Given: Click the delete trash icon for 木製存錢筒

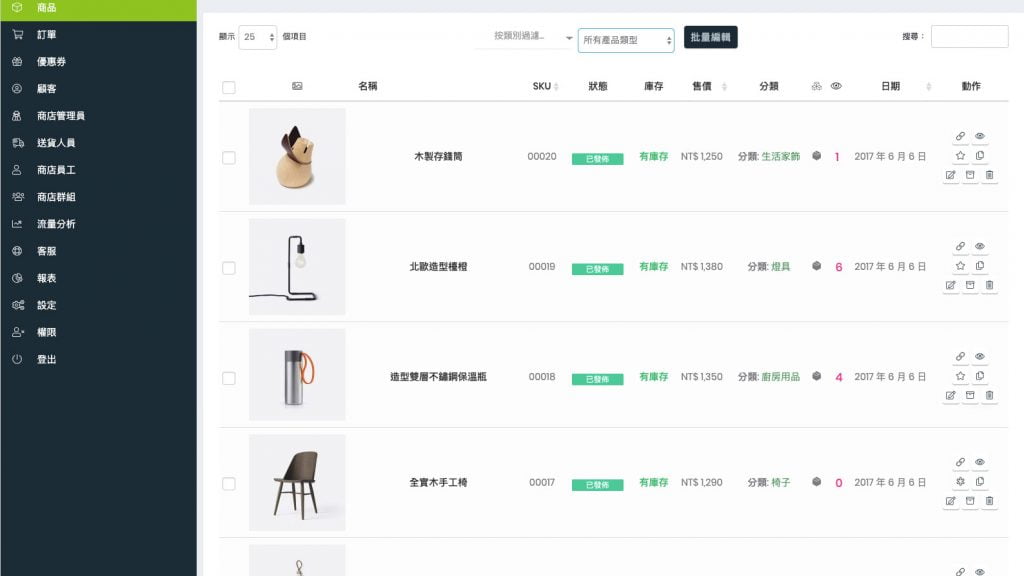Looking at the screenshot, I should click(x=989, y=175).
